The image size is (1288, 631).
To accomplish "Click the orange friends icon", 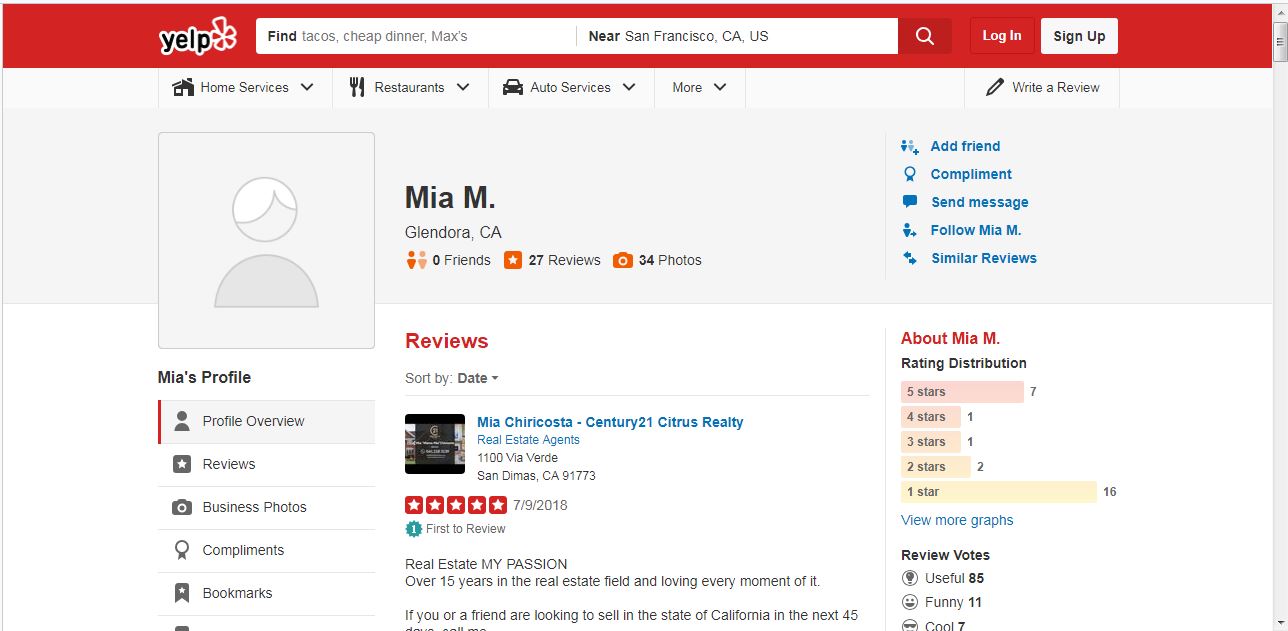I will 416,260.
